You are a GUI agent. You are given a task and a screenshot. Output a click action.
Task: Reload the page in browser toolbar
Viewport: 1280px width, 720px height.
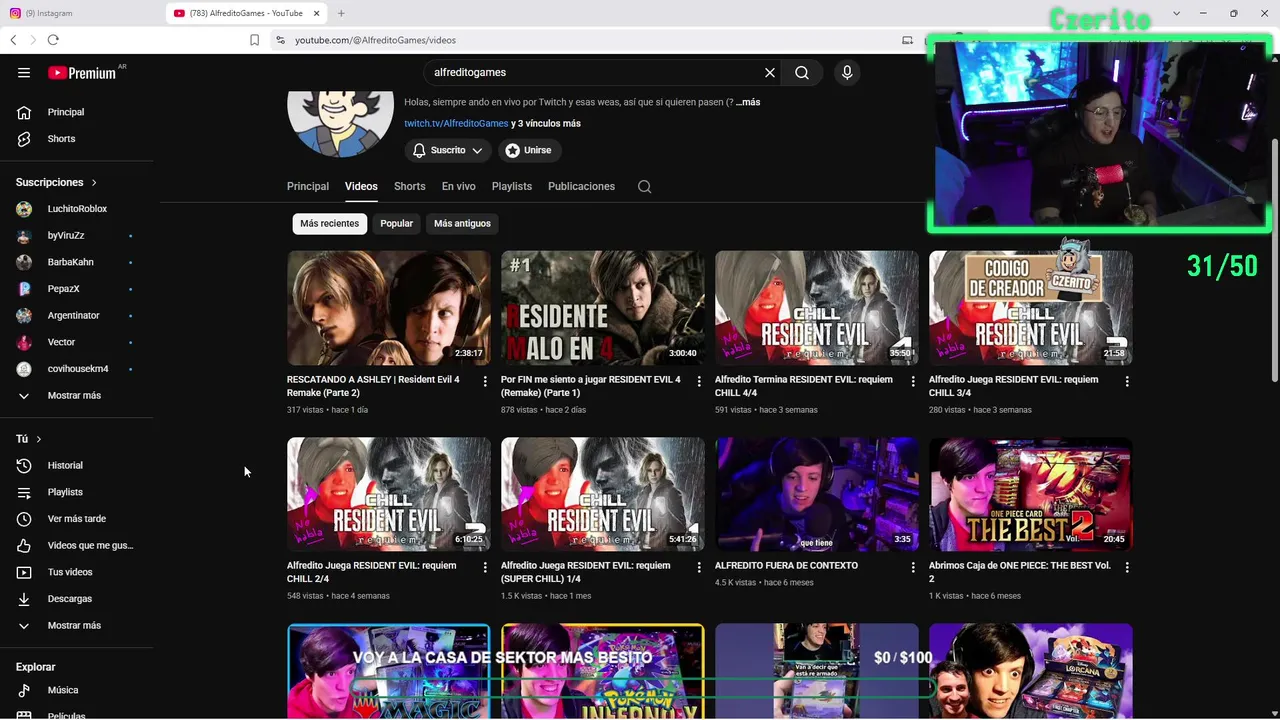click(x=53, y=40)
